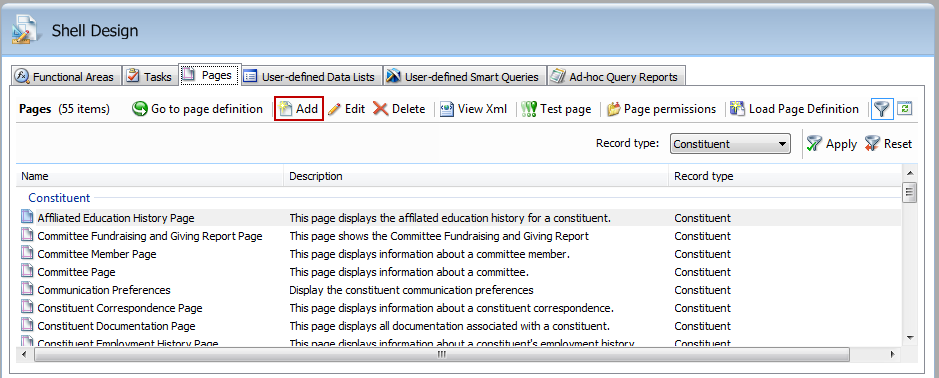939x378 pixels.
Task: Apply the record type filter
Action: 832,144
